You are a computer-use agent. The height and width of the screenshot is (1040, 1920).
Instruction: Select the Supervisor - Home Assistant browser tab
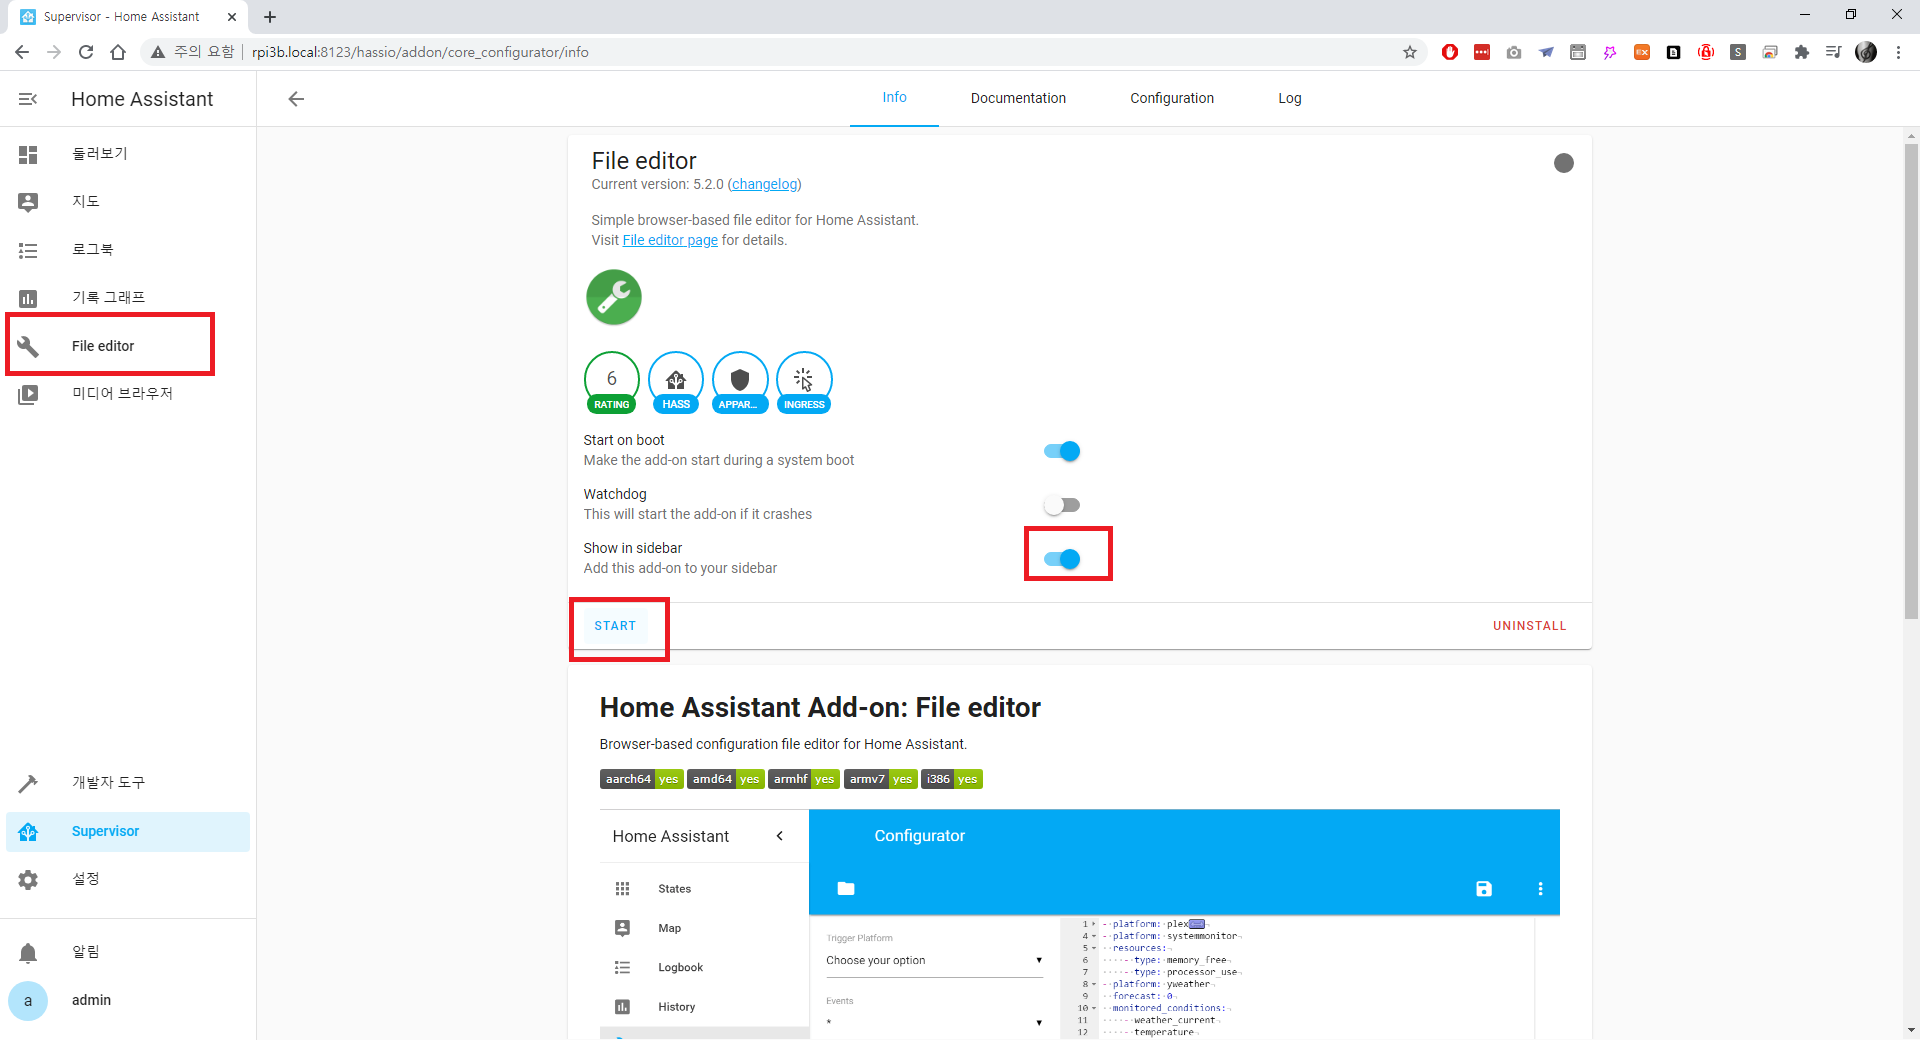(128, 17)
